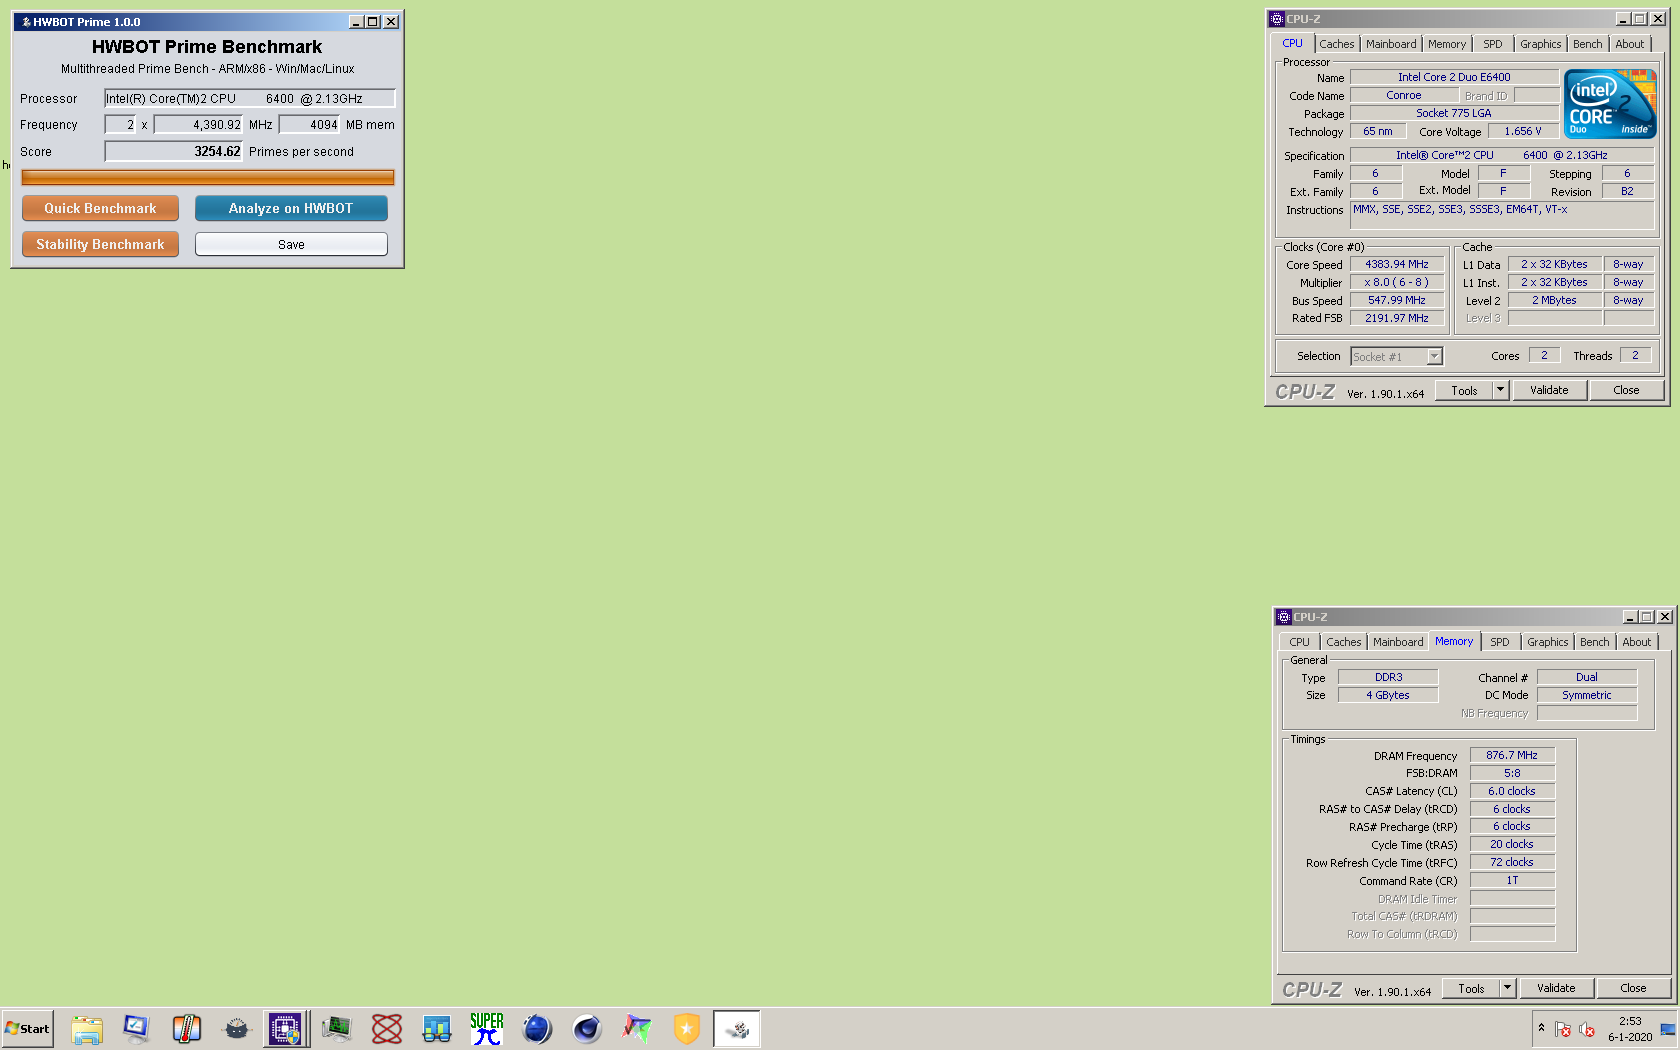Click Close button in top CPU-Z window
The image size is (1680, 1050).
click(1626, 390)
